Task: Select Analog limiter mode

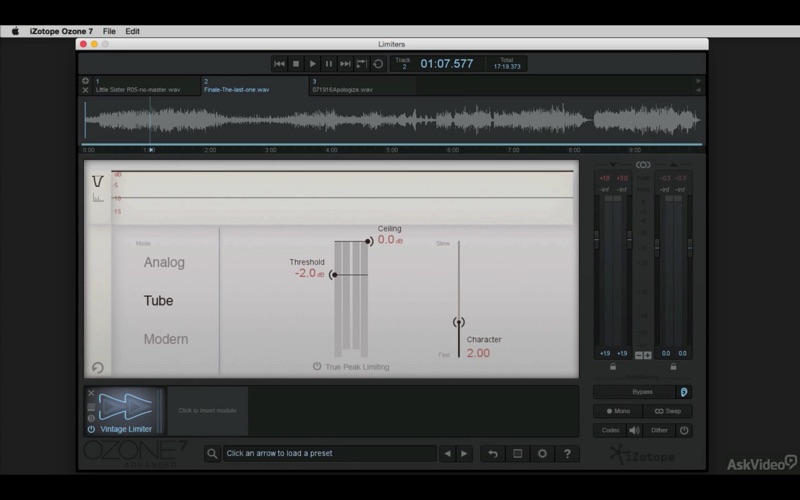Action: coord(164,262)
